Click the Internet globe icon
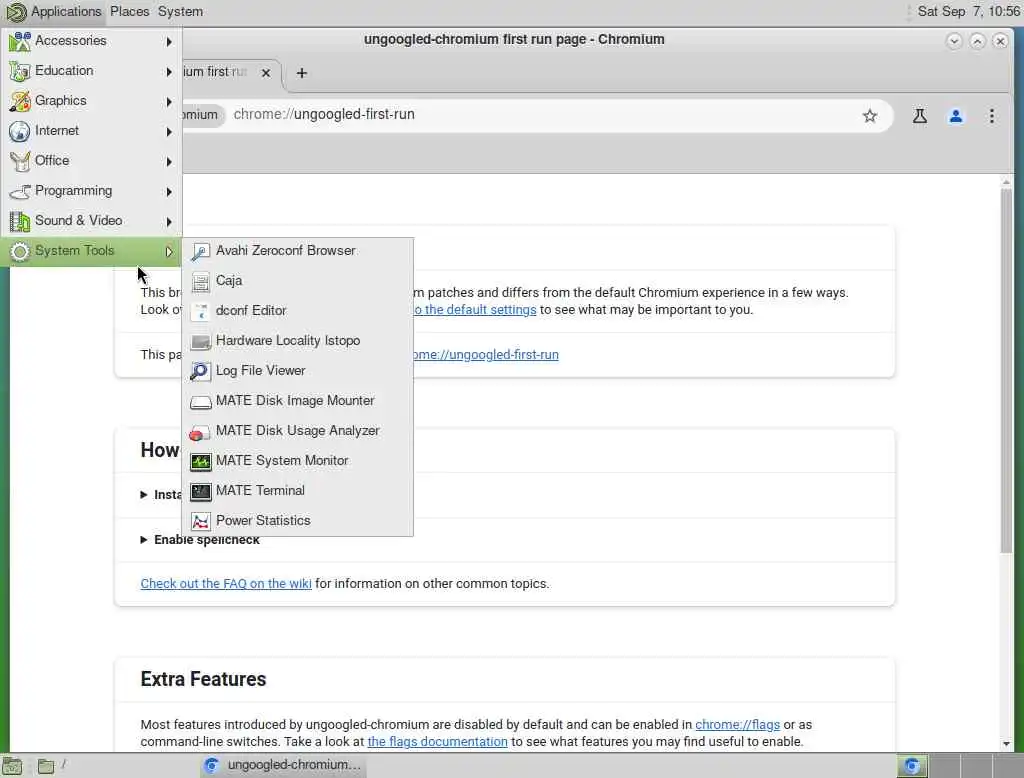Screen dimensions: 1024x778 pos(20,131)
